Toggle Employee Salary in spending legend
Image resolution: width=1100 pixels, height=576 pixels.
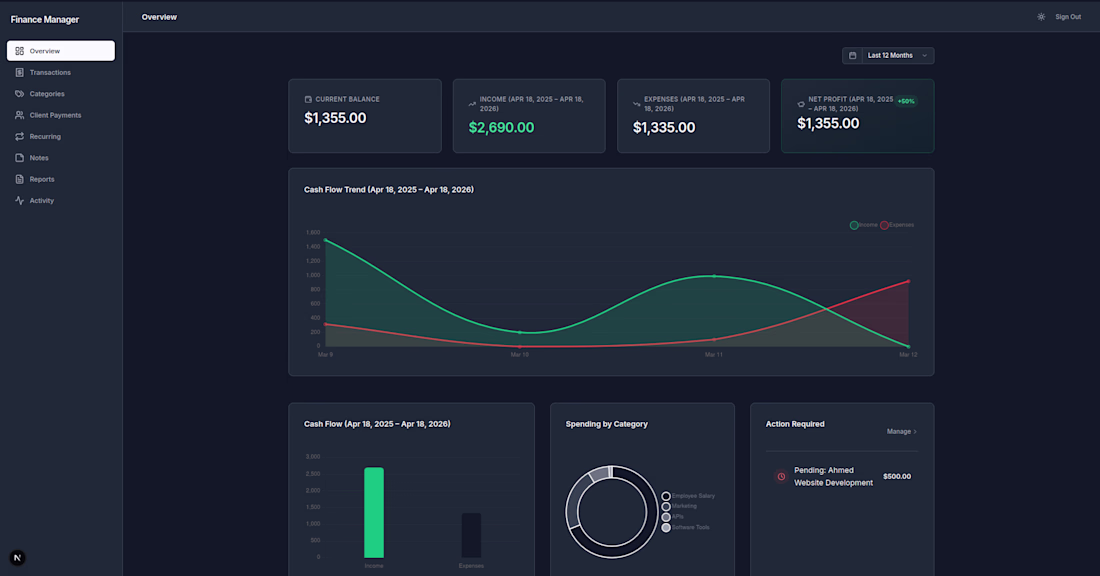point(688,496)
